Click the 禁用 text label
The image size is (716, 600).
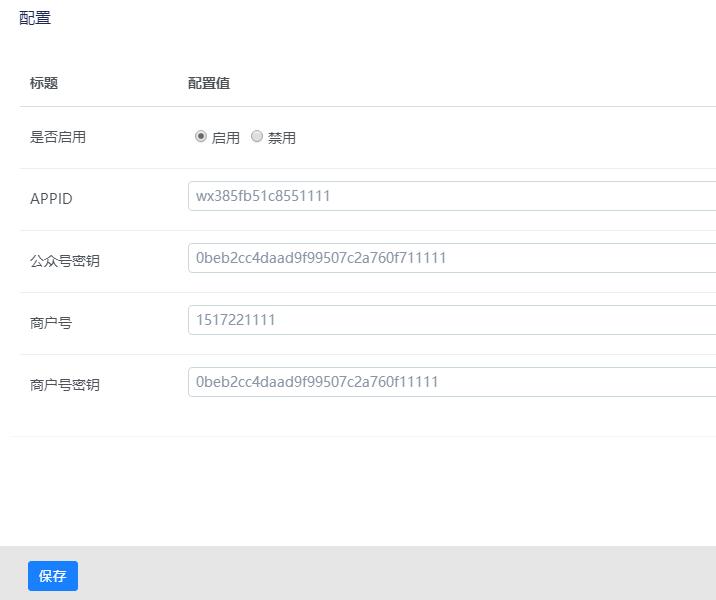(282, 138)
